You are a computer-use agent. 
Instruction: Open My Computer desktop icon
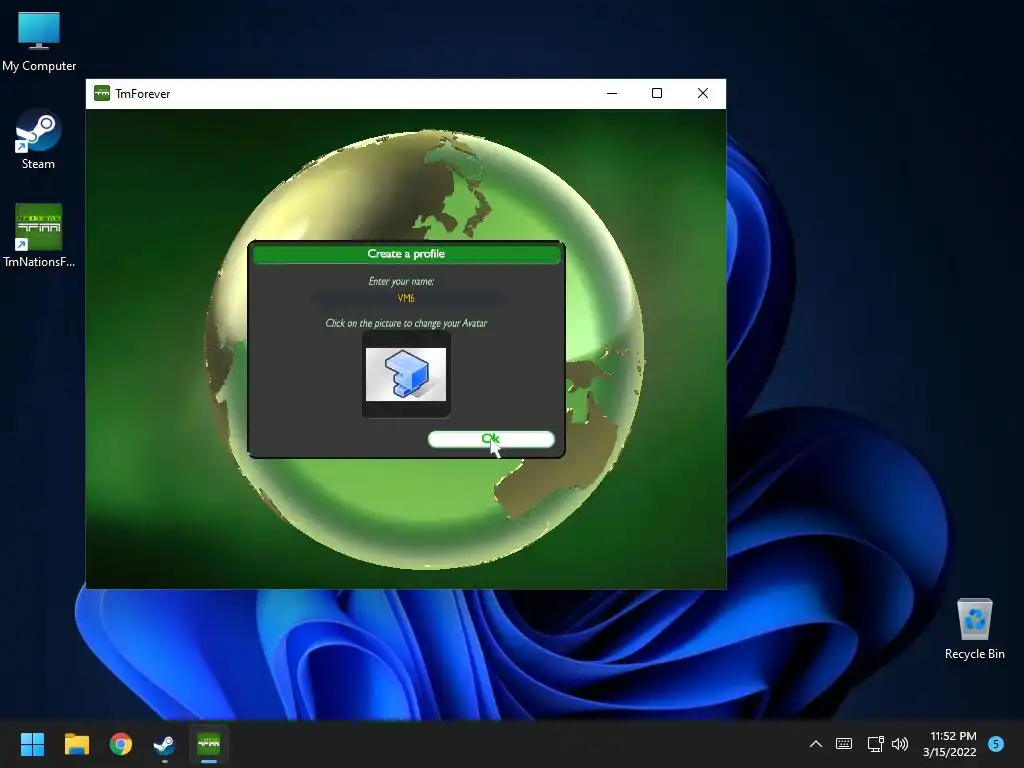[39, 42]
